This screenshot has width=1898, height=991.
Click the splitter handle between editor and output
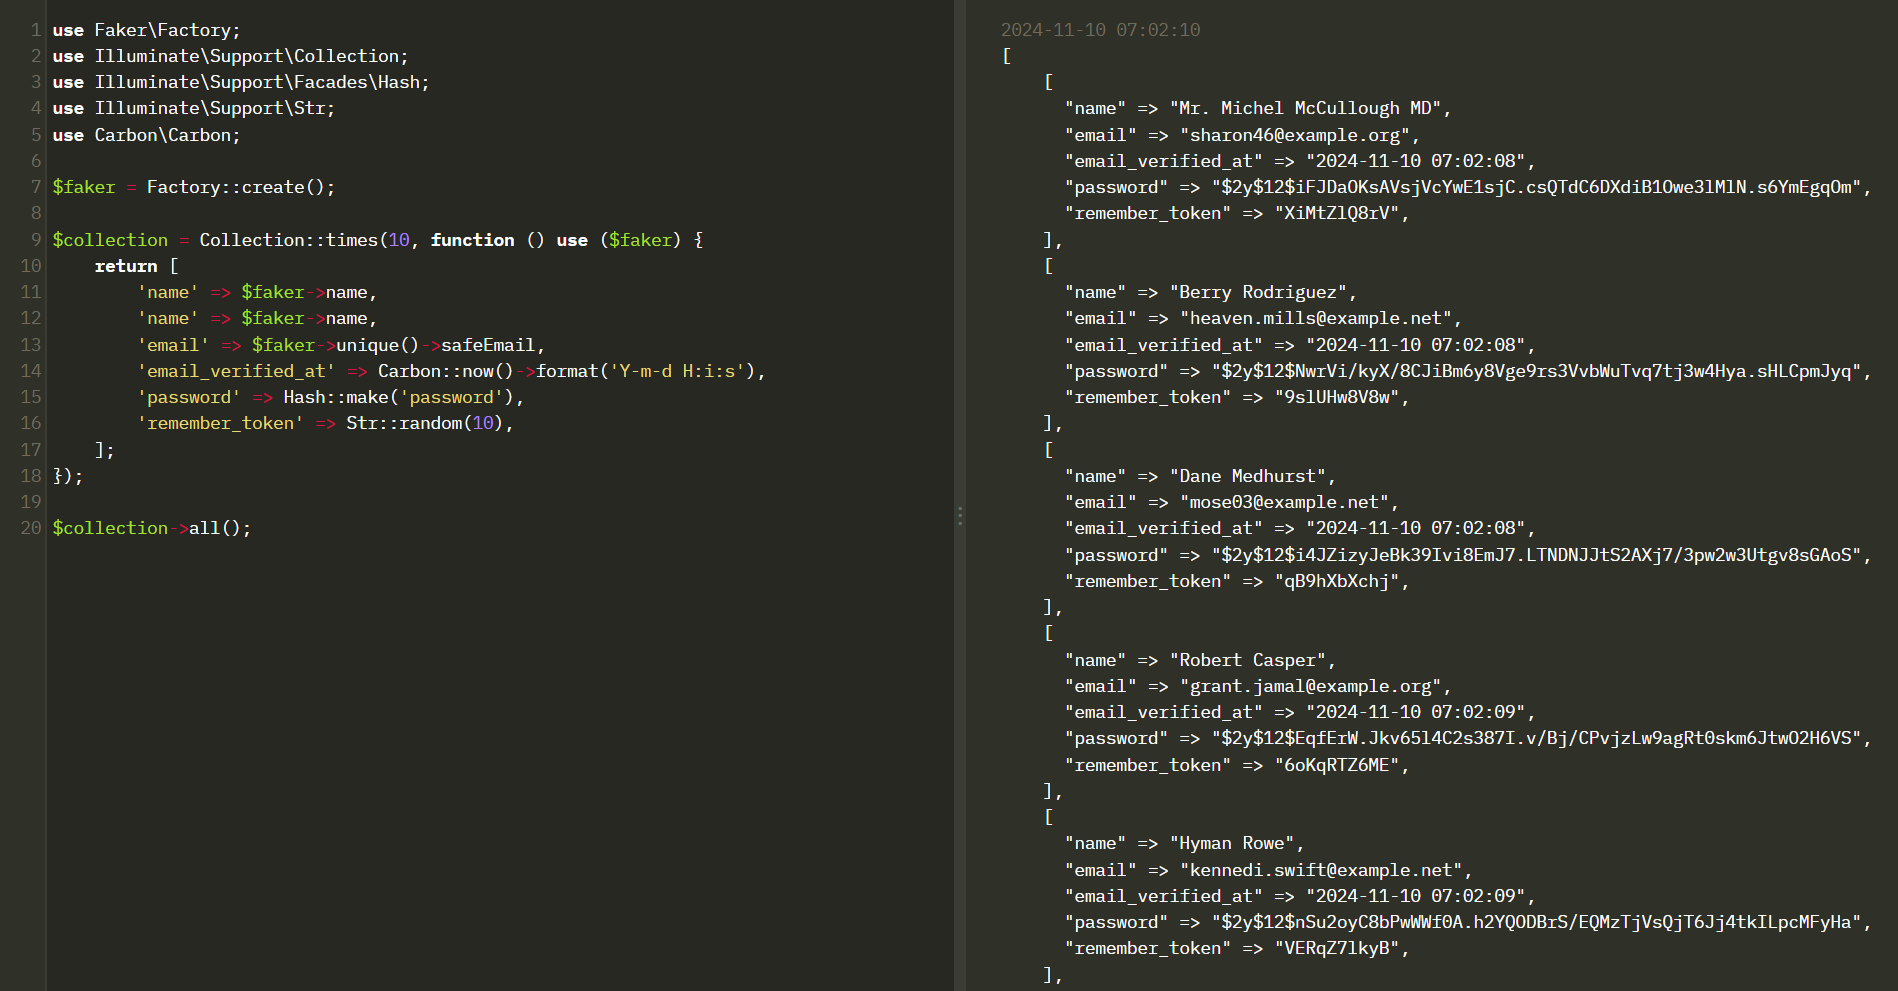pyautogui.click(x=960, y=515)
